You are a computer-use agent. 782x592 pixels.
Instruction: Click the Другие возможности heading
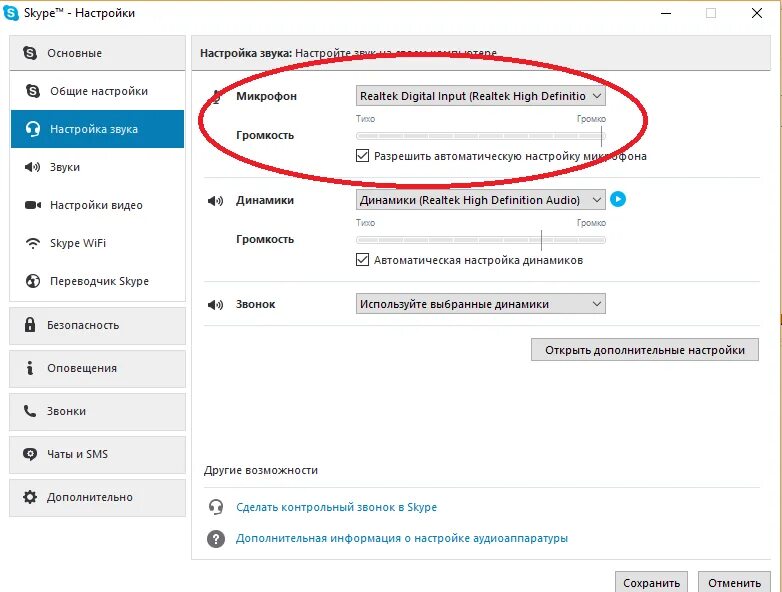click(x=261, y=470)
